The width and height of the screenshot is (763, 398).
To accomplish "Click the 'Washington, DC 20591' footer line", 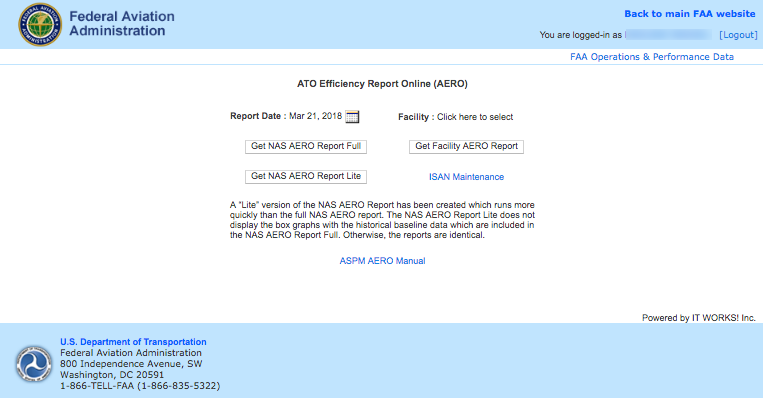I will [x=112, y=375].
